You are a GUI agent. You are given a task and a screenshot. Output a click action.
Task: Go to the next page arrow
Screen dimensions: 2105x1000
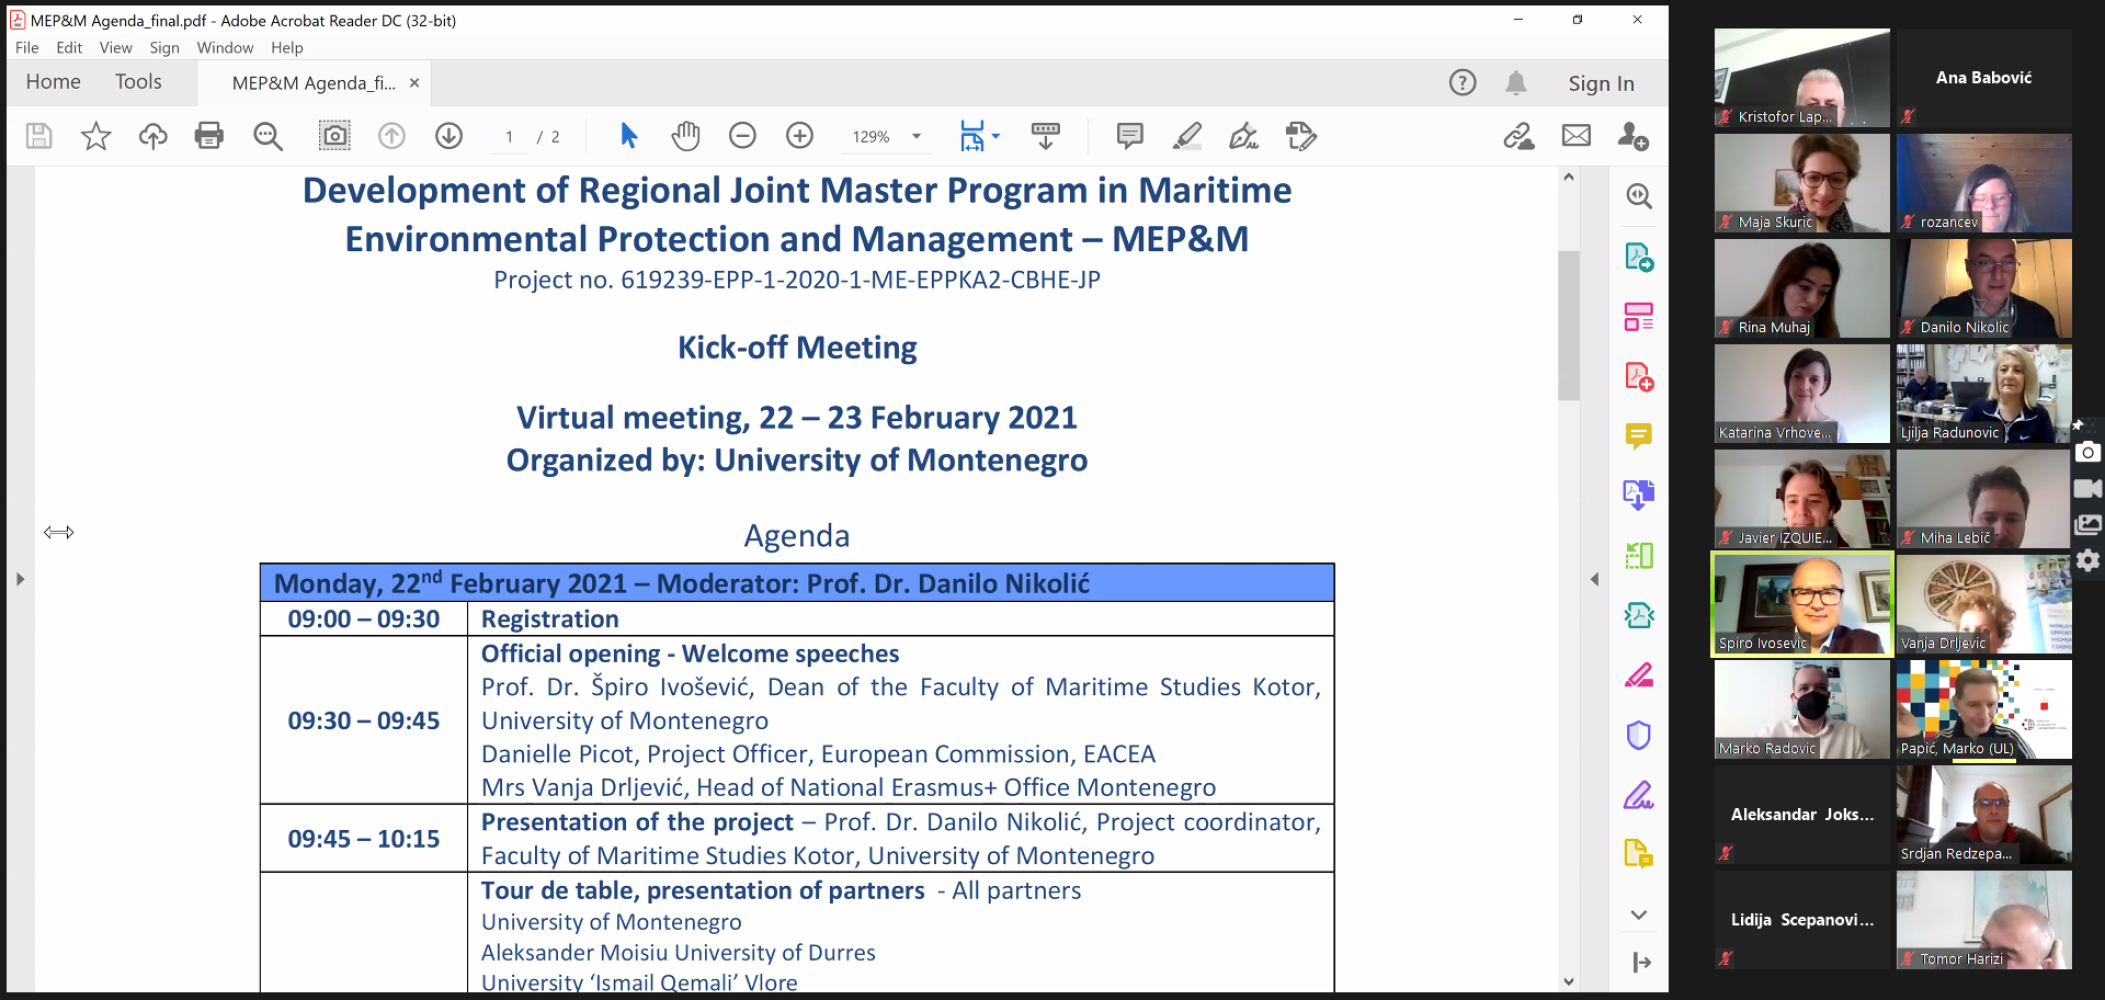[x=449, y=136]
